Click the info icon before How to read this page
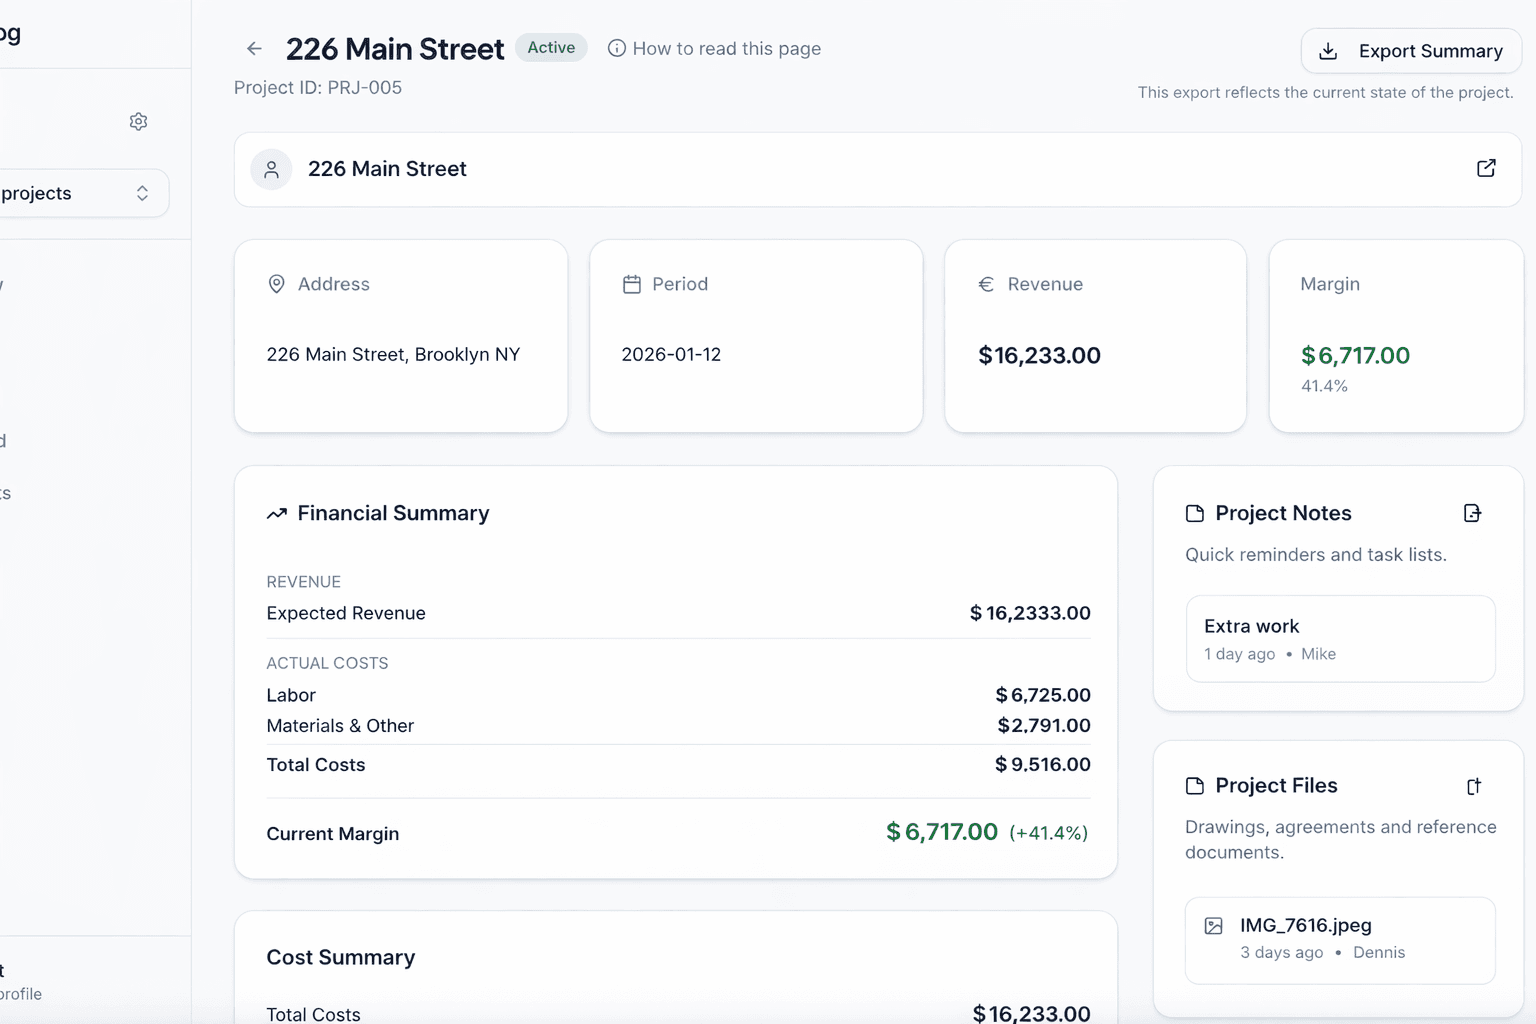Viewport: 1536px width, 1024px height. pyautogui.click(x=617, y=47)
